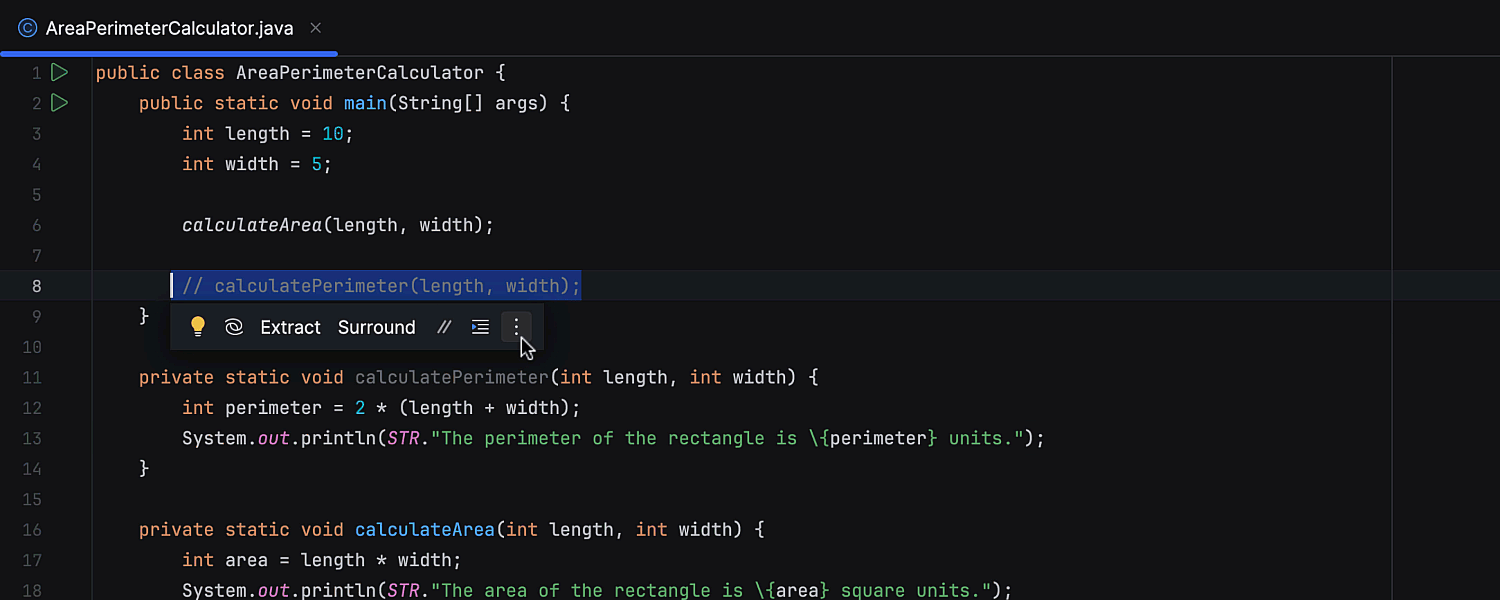Click the lightbulb quick-fix icon
Viewport: 1500px width, 600px height.
pyautogui.click(x=198, y=326)
